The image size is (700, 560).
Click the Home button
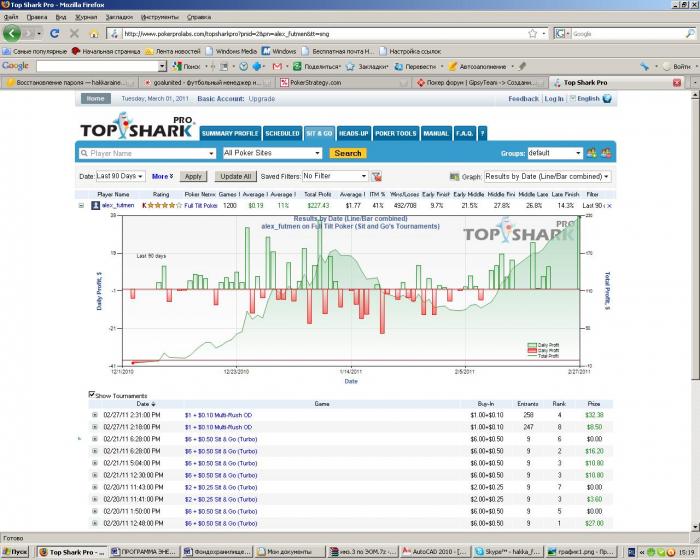[96, 99]
